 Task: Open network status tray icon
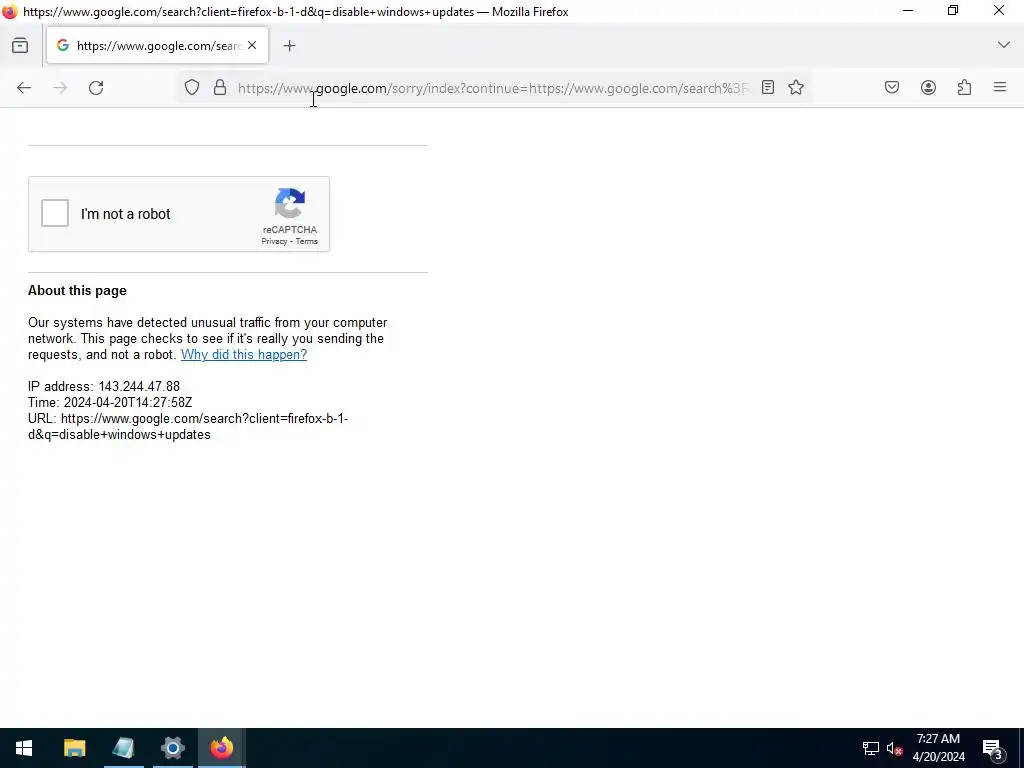(x=871, y=748)
